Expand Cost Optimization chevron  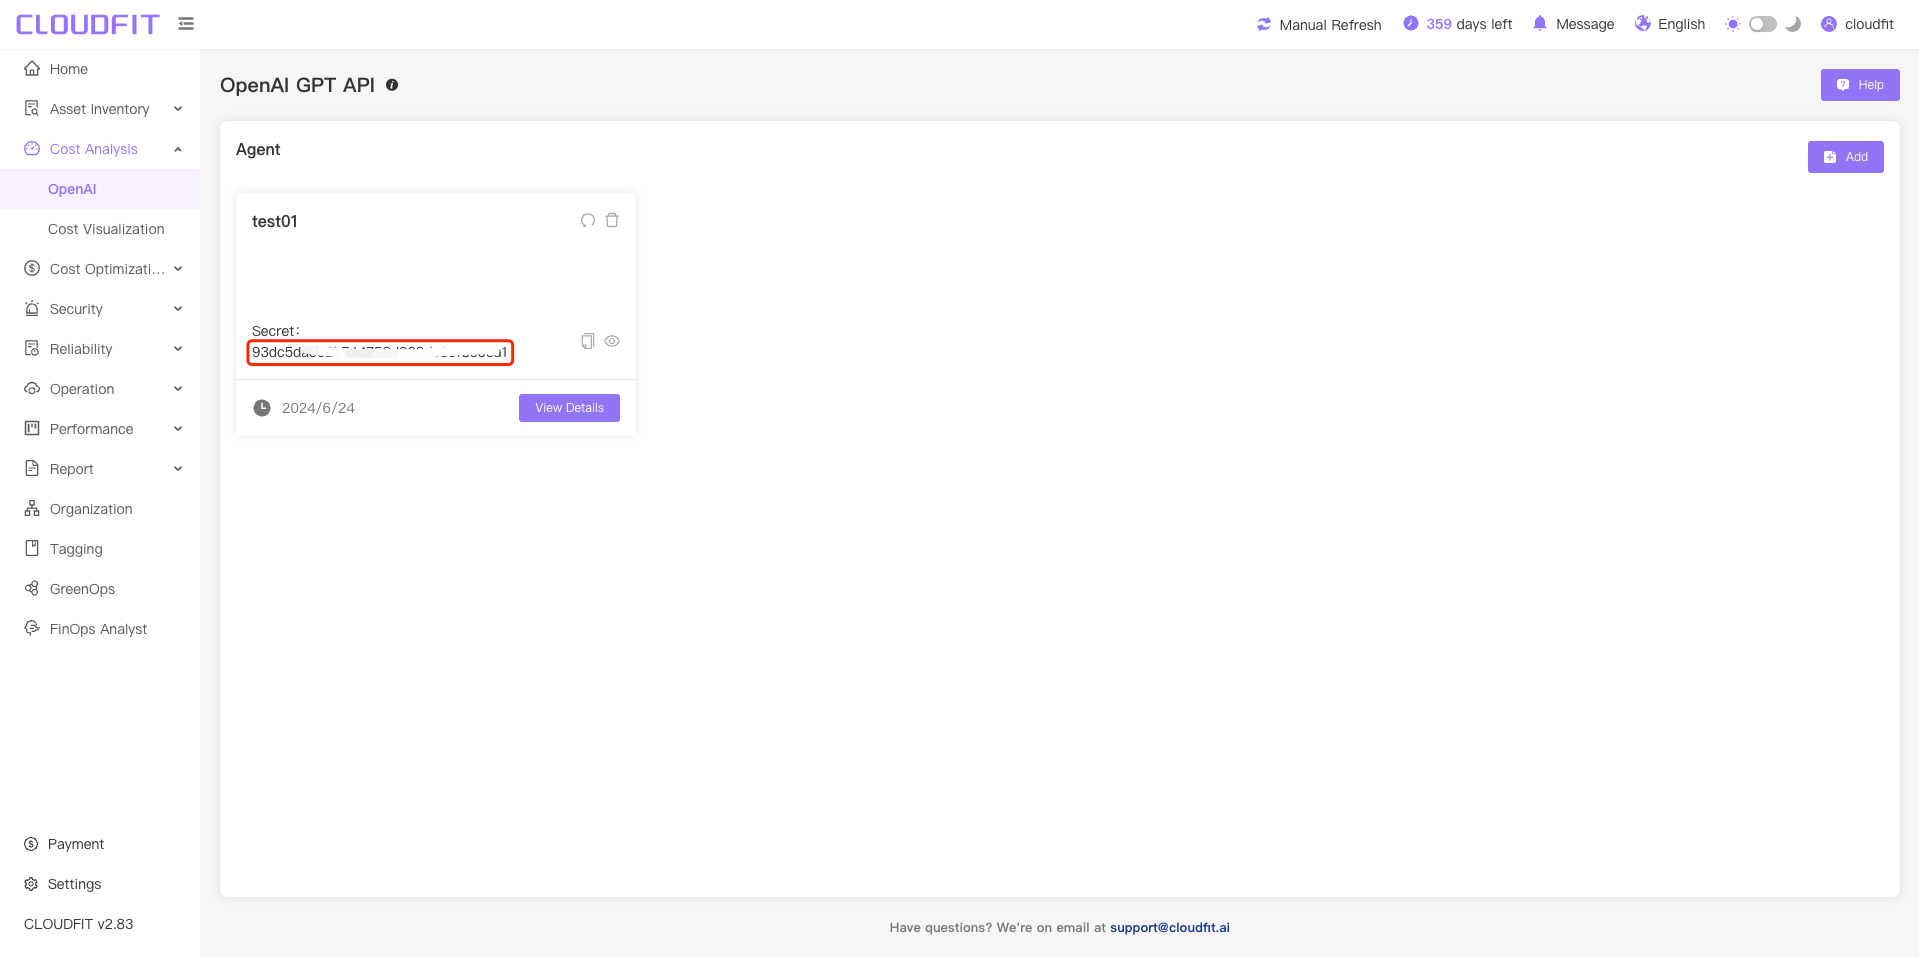(x=178, y=269)
